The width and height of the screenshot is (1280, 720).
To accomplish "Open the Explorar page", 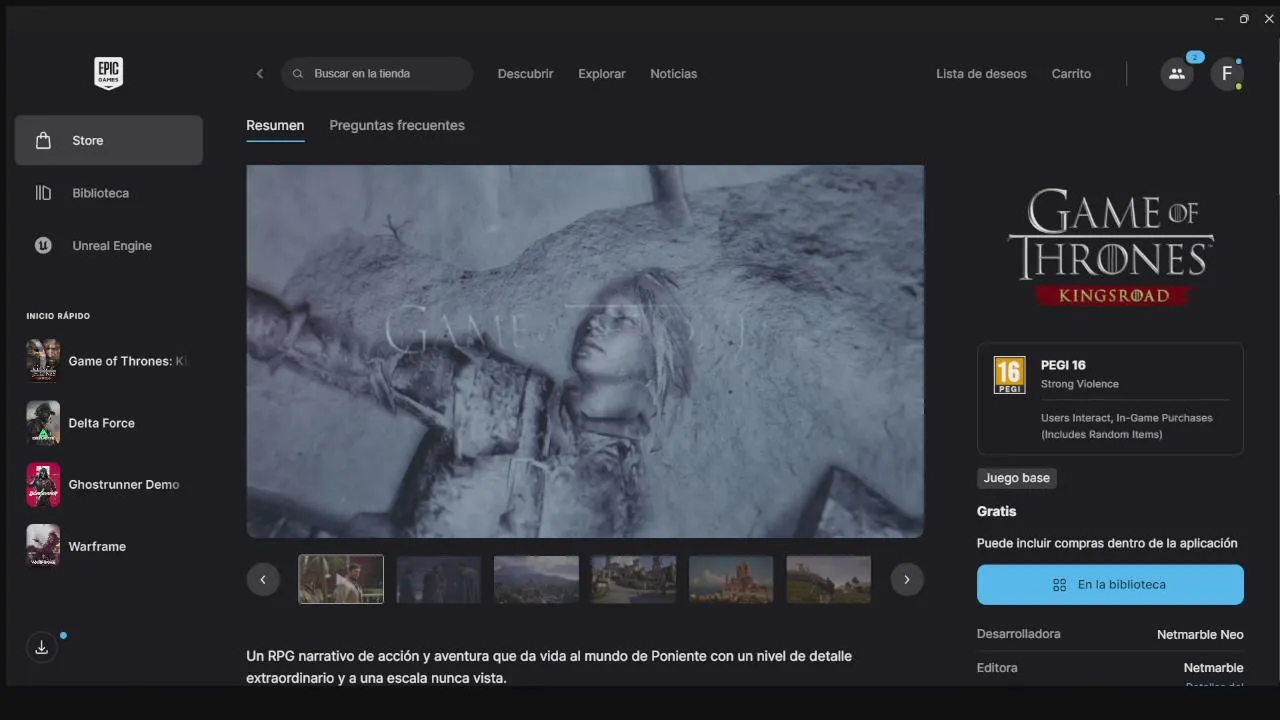I will click(x=602, y=74).
